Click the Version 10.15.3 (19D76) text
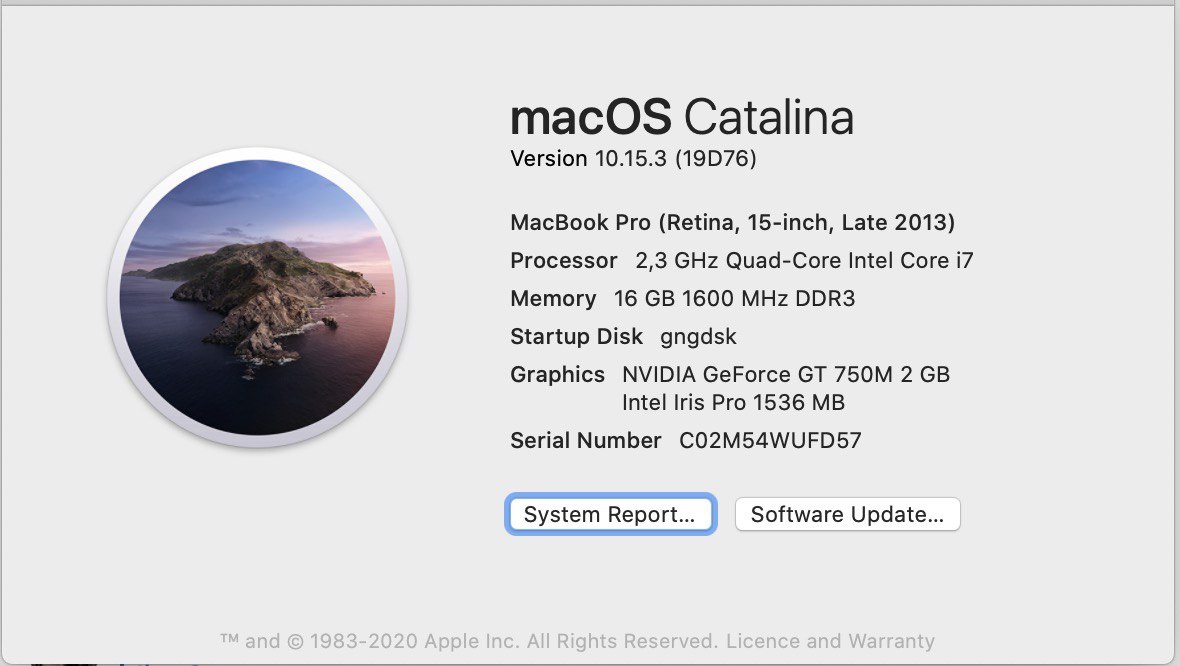 coord(633,159)
